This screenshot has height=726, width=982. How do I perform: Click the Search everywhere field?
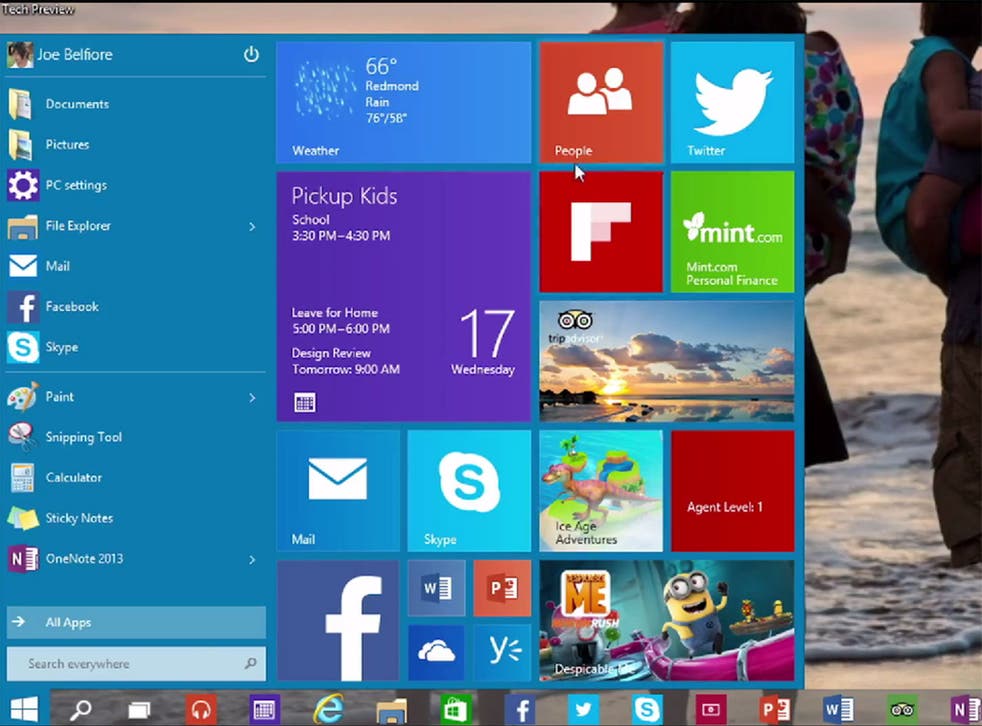tap(136, 664)
